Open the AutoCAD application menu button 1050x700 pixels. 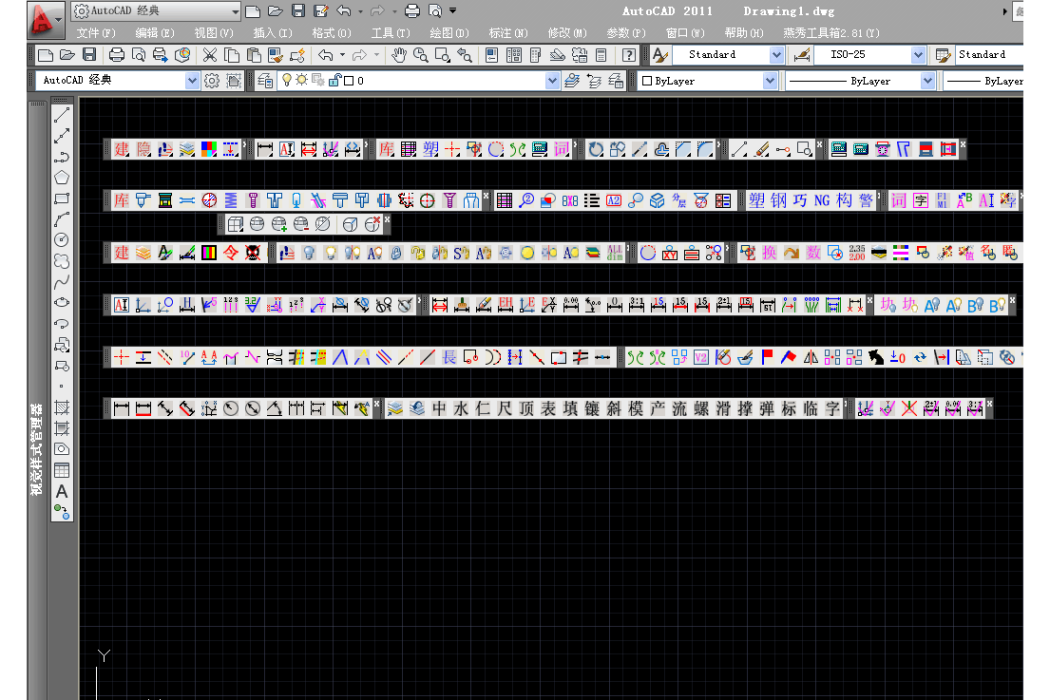(x=44, y=19)
